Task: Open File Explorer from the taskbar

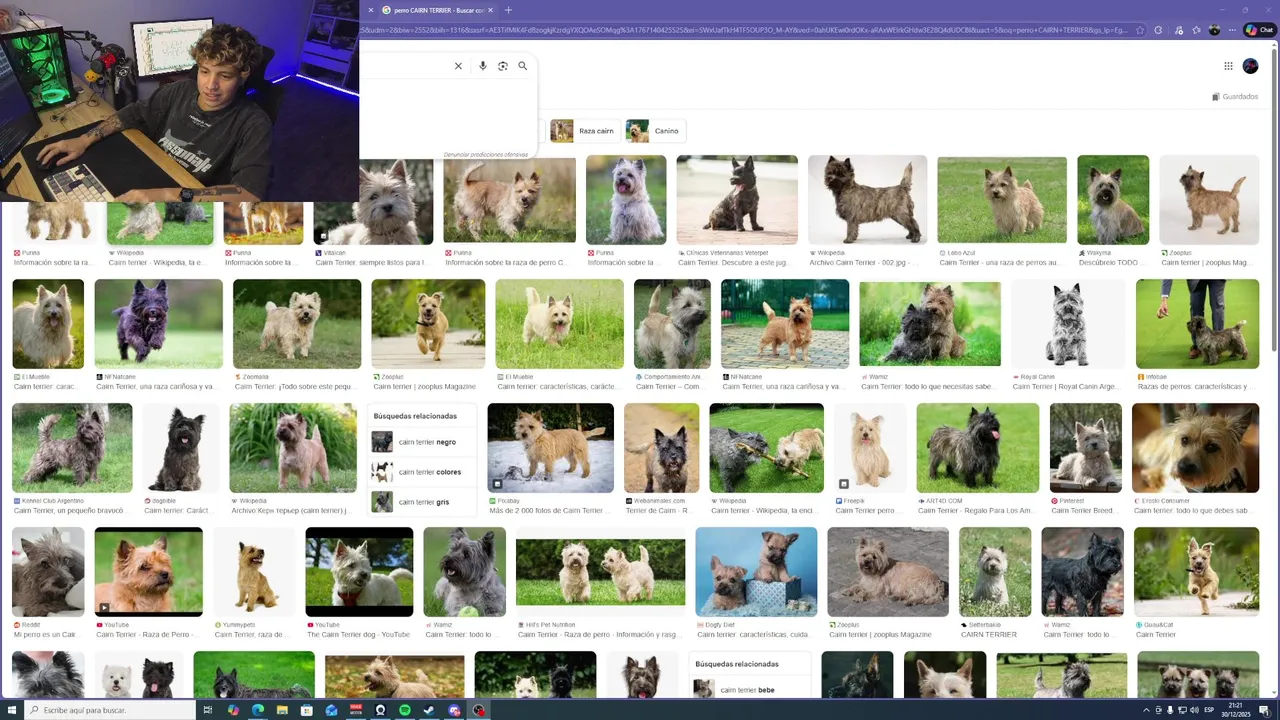Action: point(282,710)
